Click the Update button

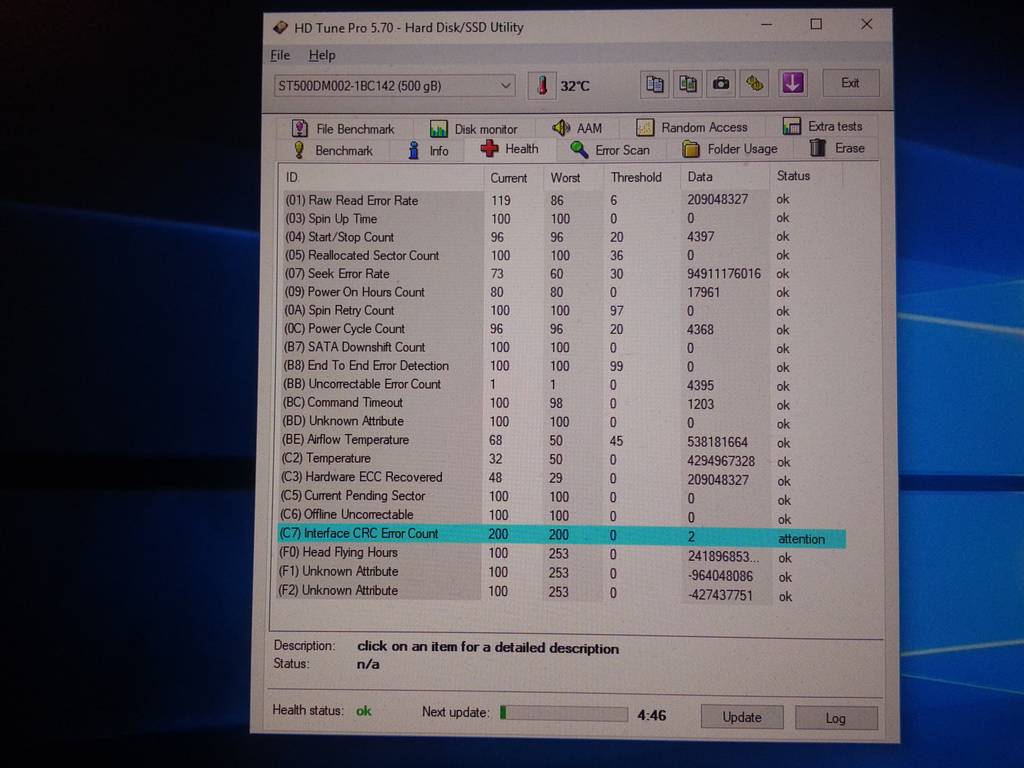[742, 717]
